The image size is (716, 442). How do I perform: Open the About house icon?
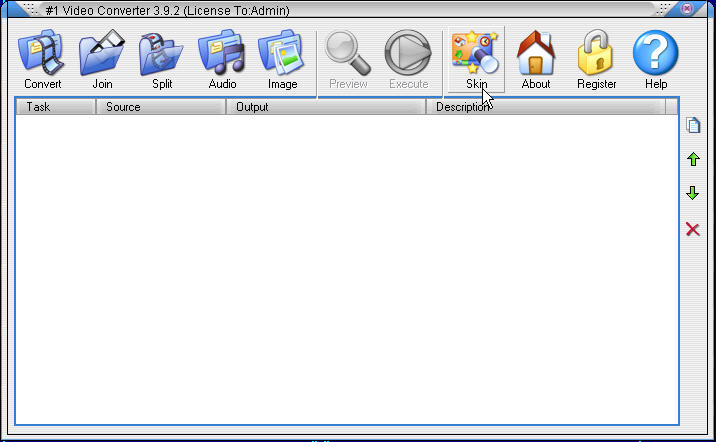(536, 60)
